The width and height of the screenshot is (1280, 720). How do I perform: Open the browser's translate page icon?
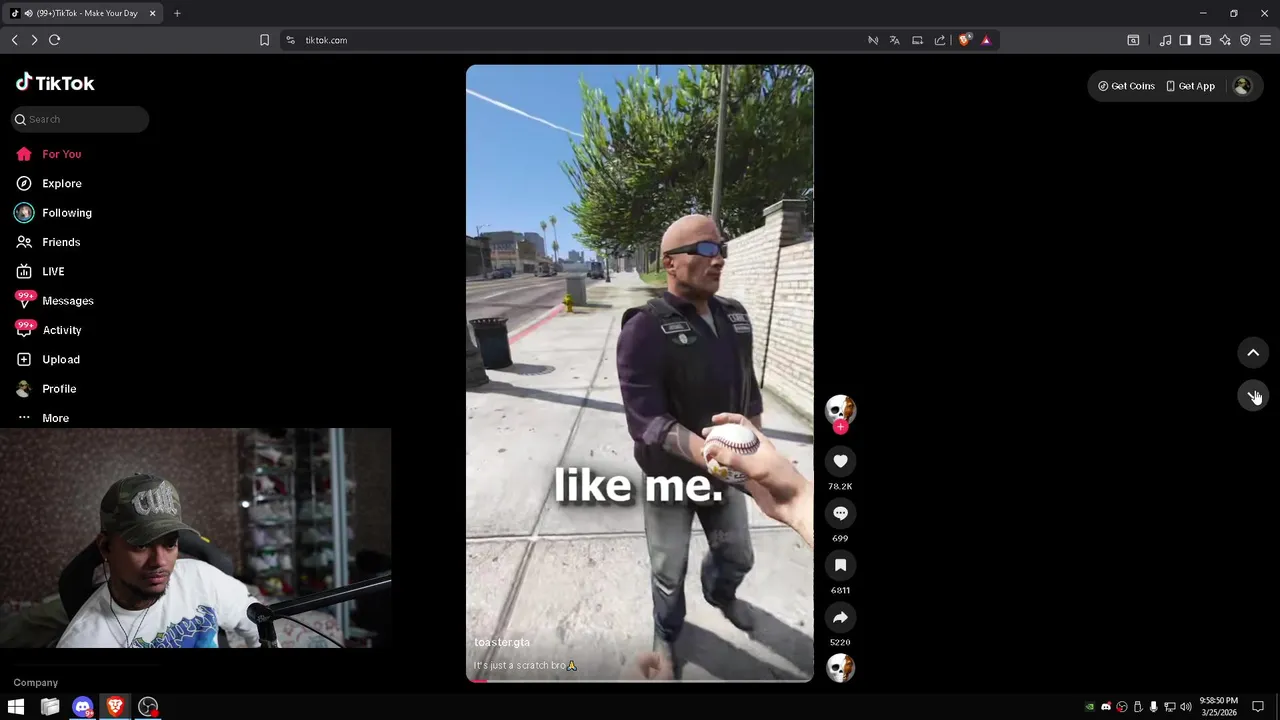click(894, 40)
